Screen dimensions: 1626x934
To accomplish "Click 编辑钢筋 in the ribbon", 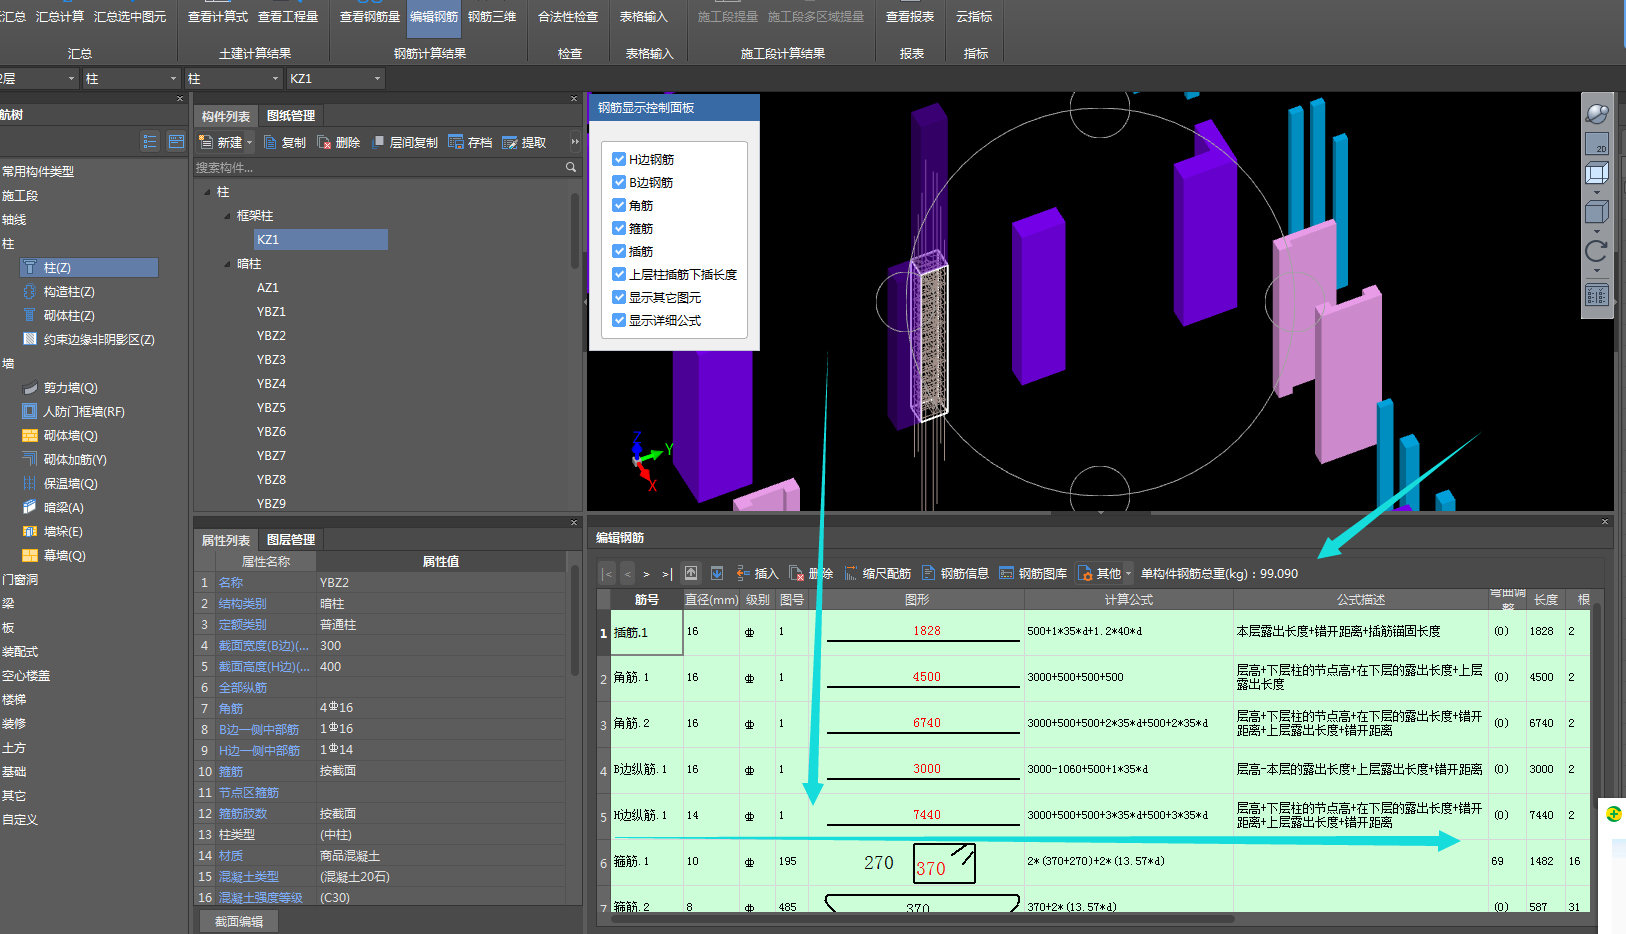I will click(434, 17).
